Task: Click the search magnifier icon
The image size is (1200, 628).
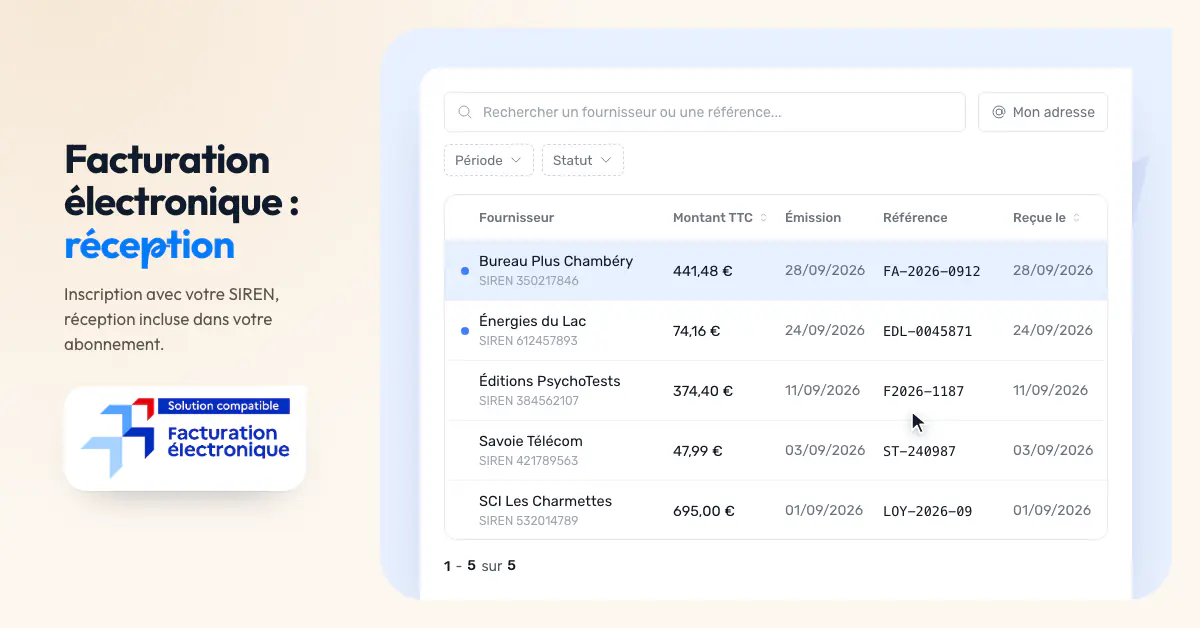Action: click(x=464, y=112)
